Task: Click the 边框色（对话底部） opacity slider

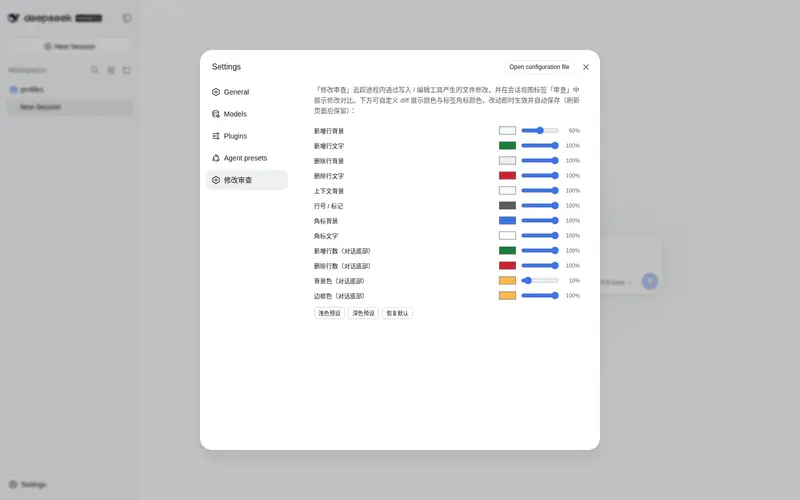Action: coord(540,295)
